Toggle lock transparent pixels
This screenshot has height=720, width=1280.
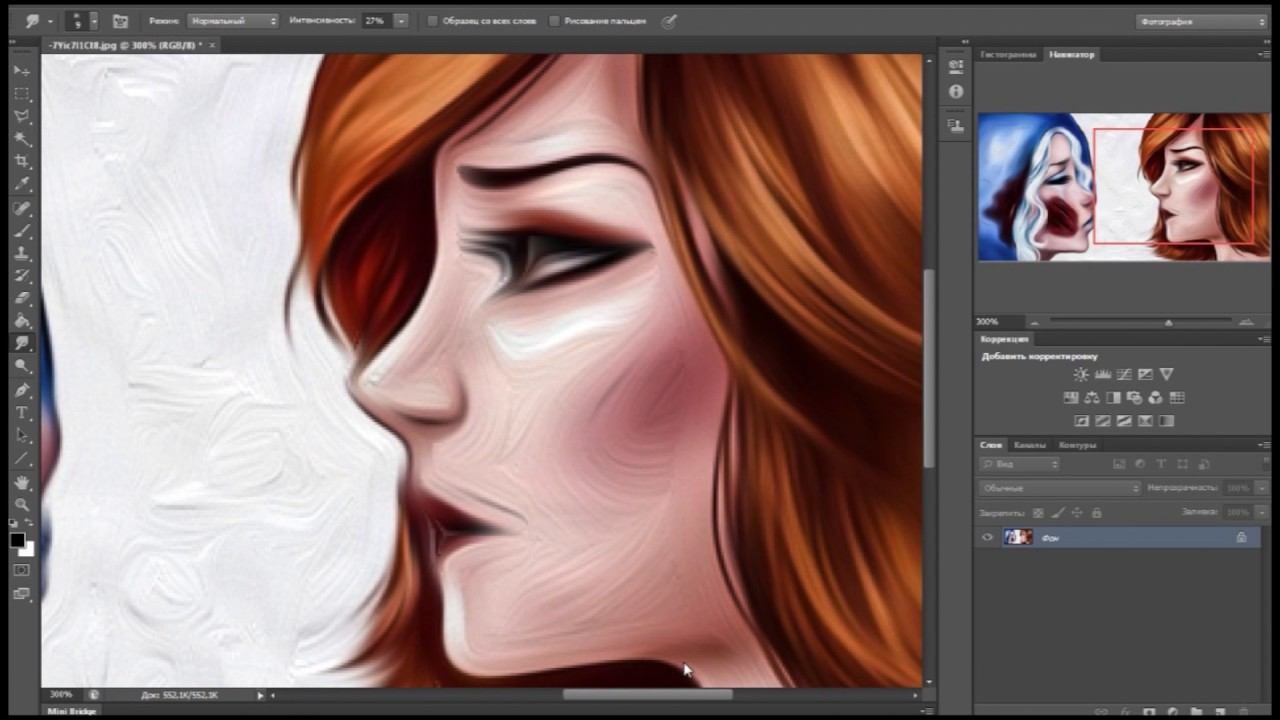point(1038,512)
